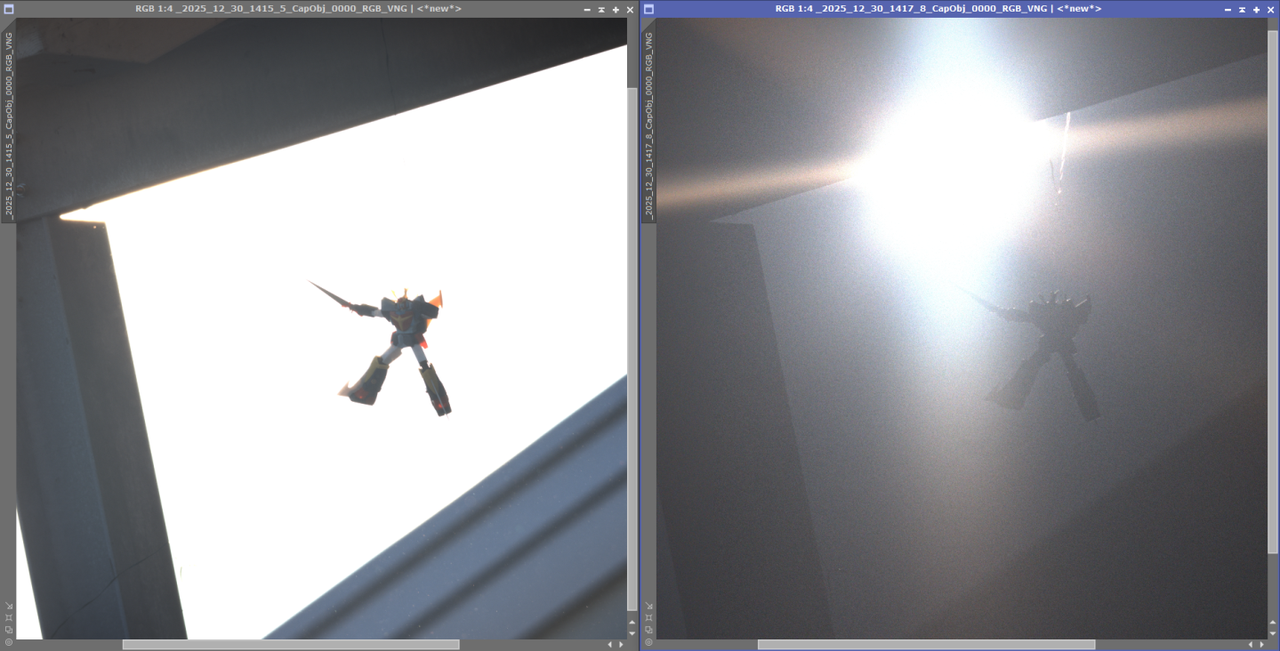Maximize the 1417_8 image window with plus button
The width and height of the screenshot is (1280, 651).
pos(1256,9)
